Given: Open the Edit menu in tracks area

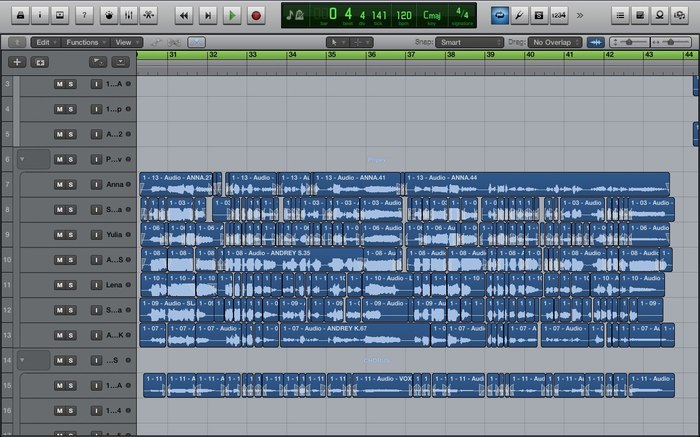Looking at the screenshot, I should click(x=44, y=43).
